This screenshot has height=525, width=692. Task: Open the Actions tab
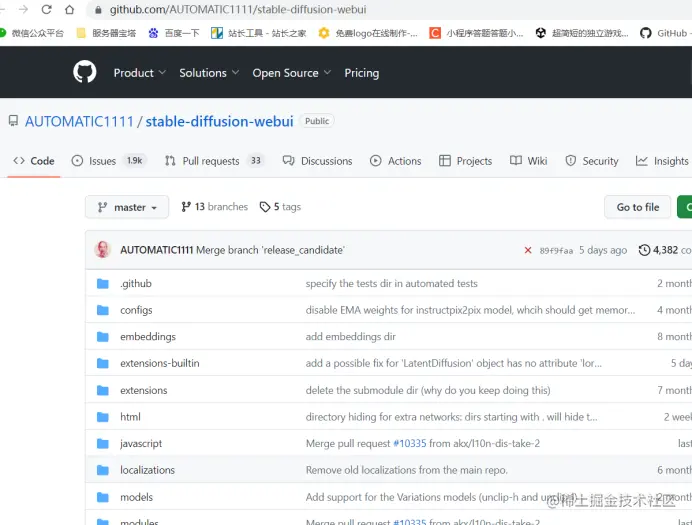(x=395, y=161)
